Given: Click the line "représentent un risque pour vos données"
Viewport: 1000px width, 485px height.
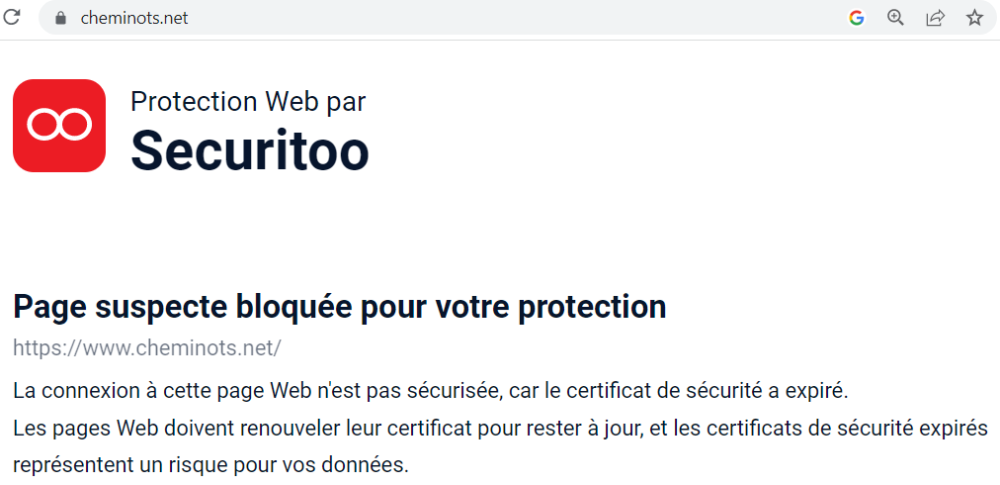Looking at the screenshot, I should pyautogui.click(x=210, y=465).
